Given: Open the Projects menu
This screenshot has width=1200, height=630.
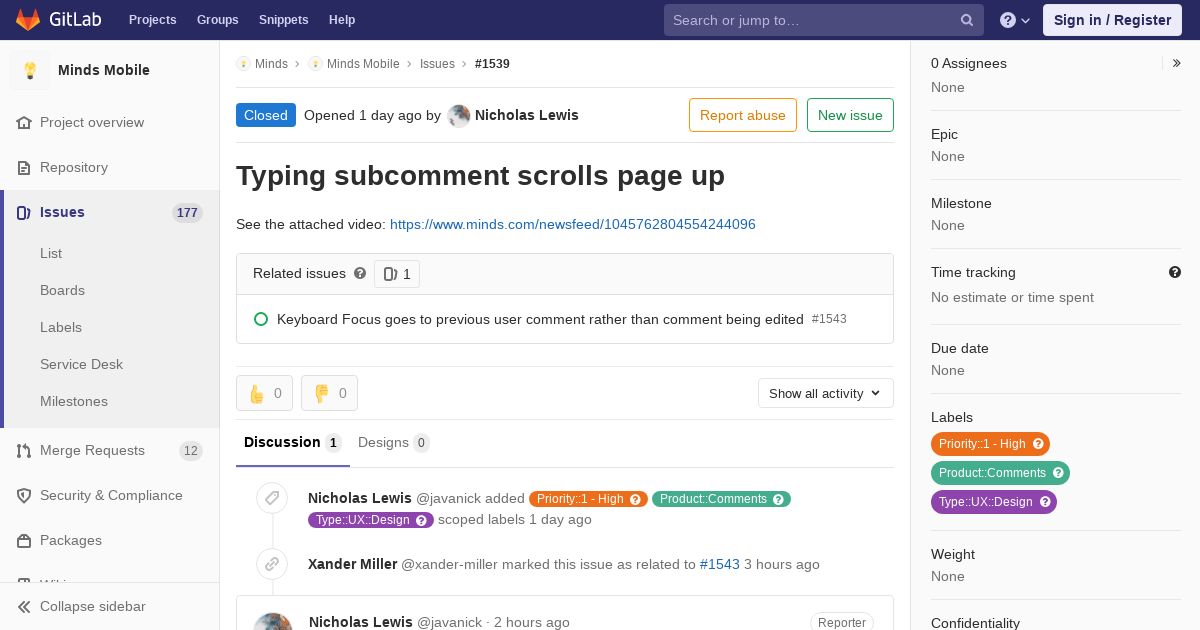Looking at the screenshot, I should coord(153,20).
